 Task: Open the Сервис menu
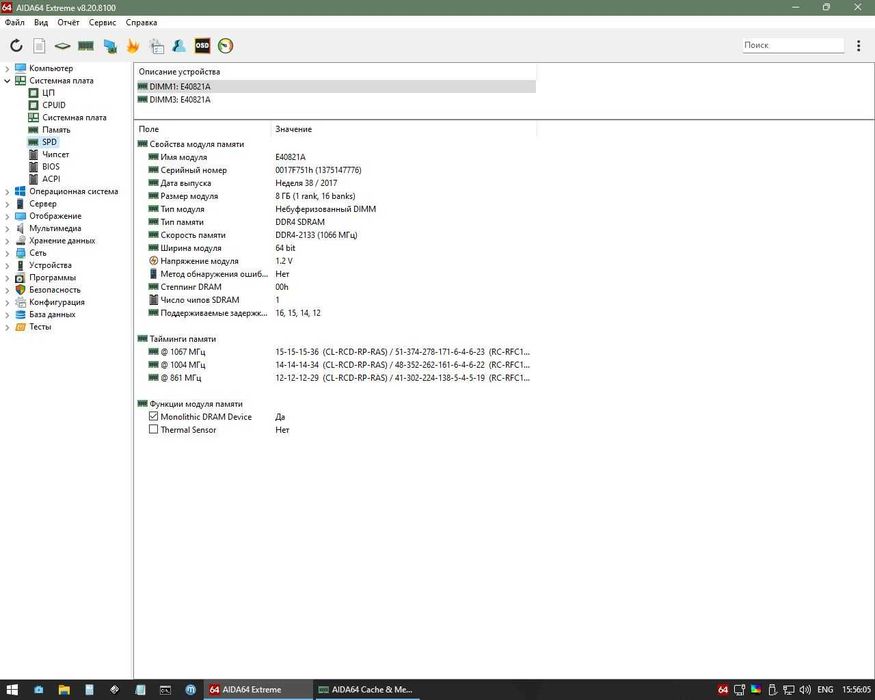click(x=102, y=22)
